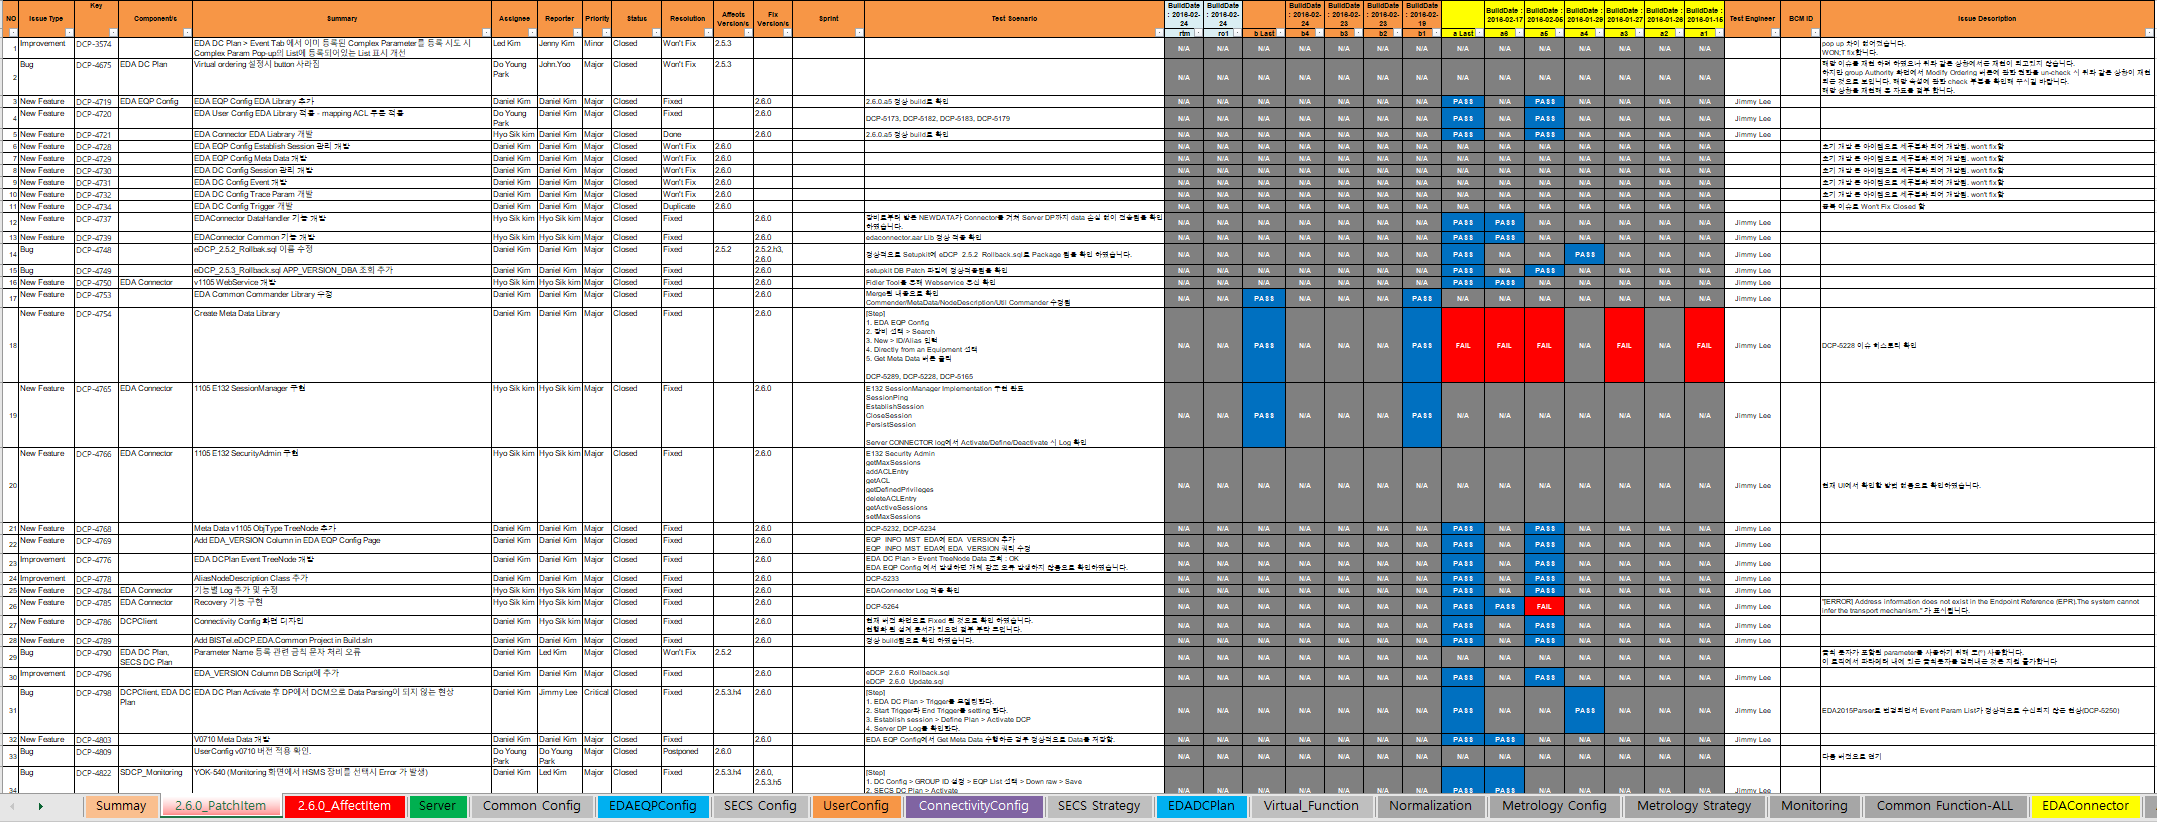Open the Affects Version/s filter dropdown
2157x822 pixels.
tap(748, 33)
